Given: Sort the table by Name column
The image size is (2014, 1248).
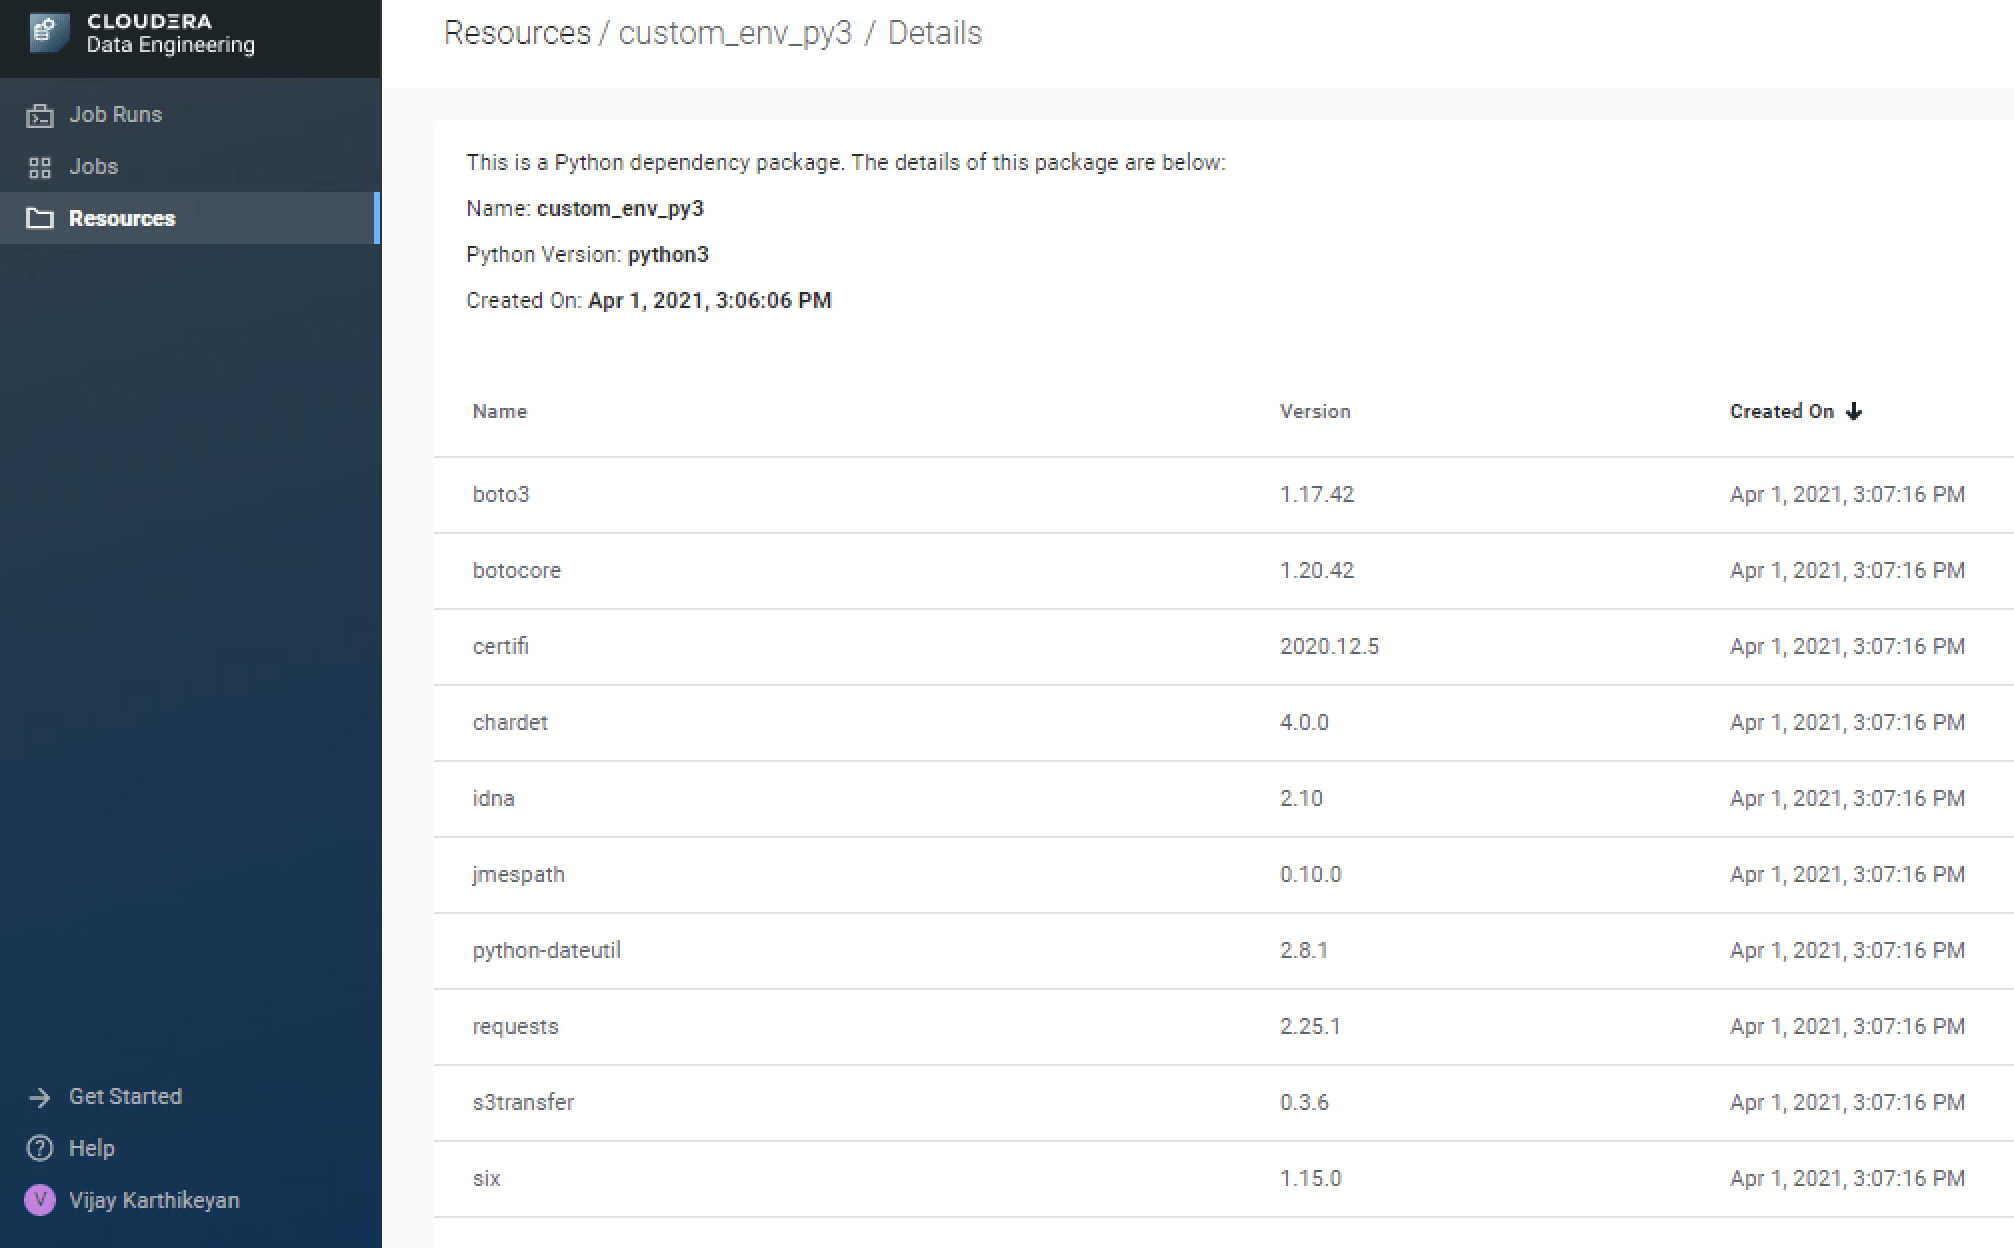Looking at the screenshot, I should coord(500,412).
